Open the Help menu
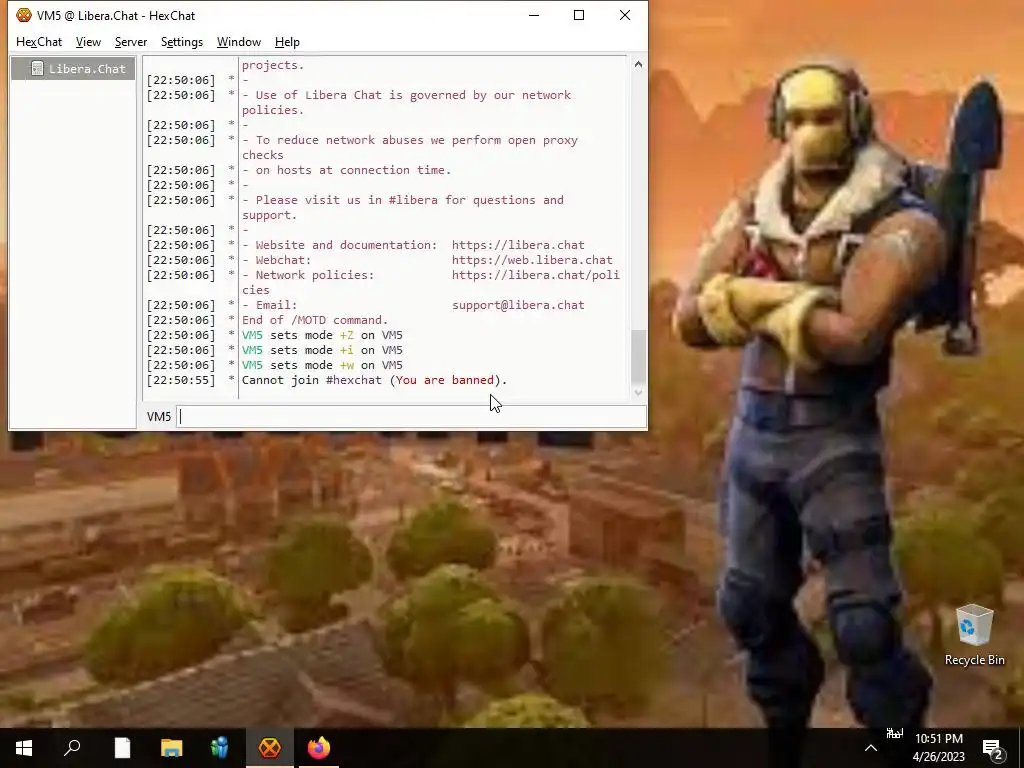 click(x=287, y=42)
